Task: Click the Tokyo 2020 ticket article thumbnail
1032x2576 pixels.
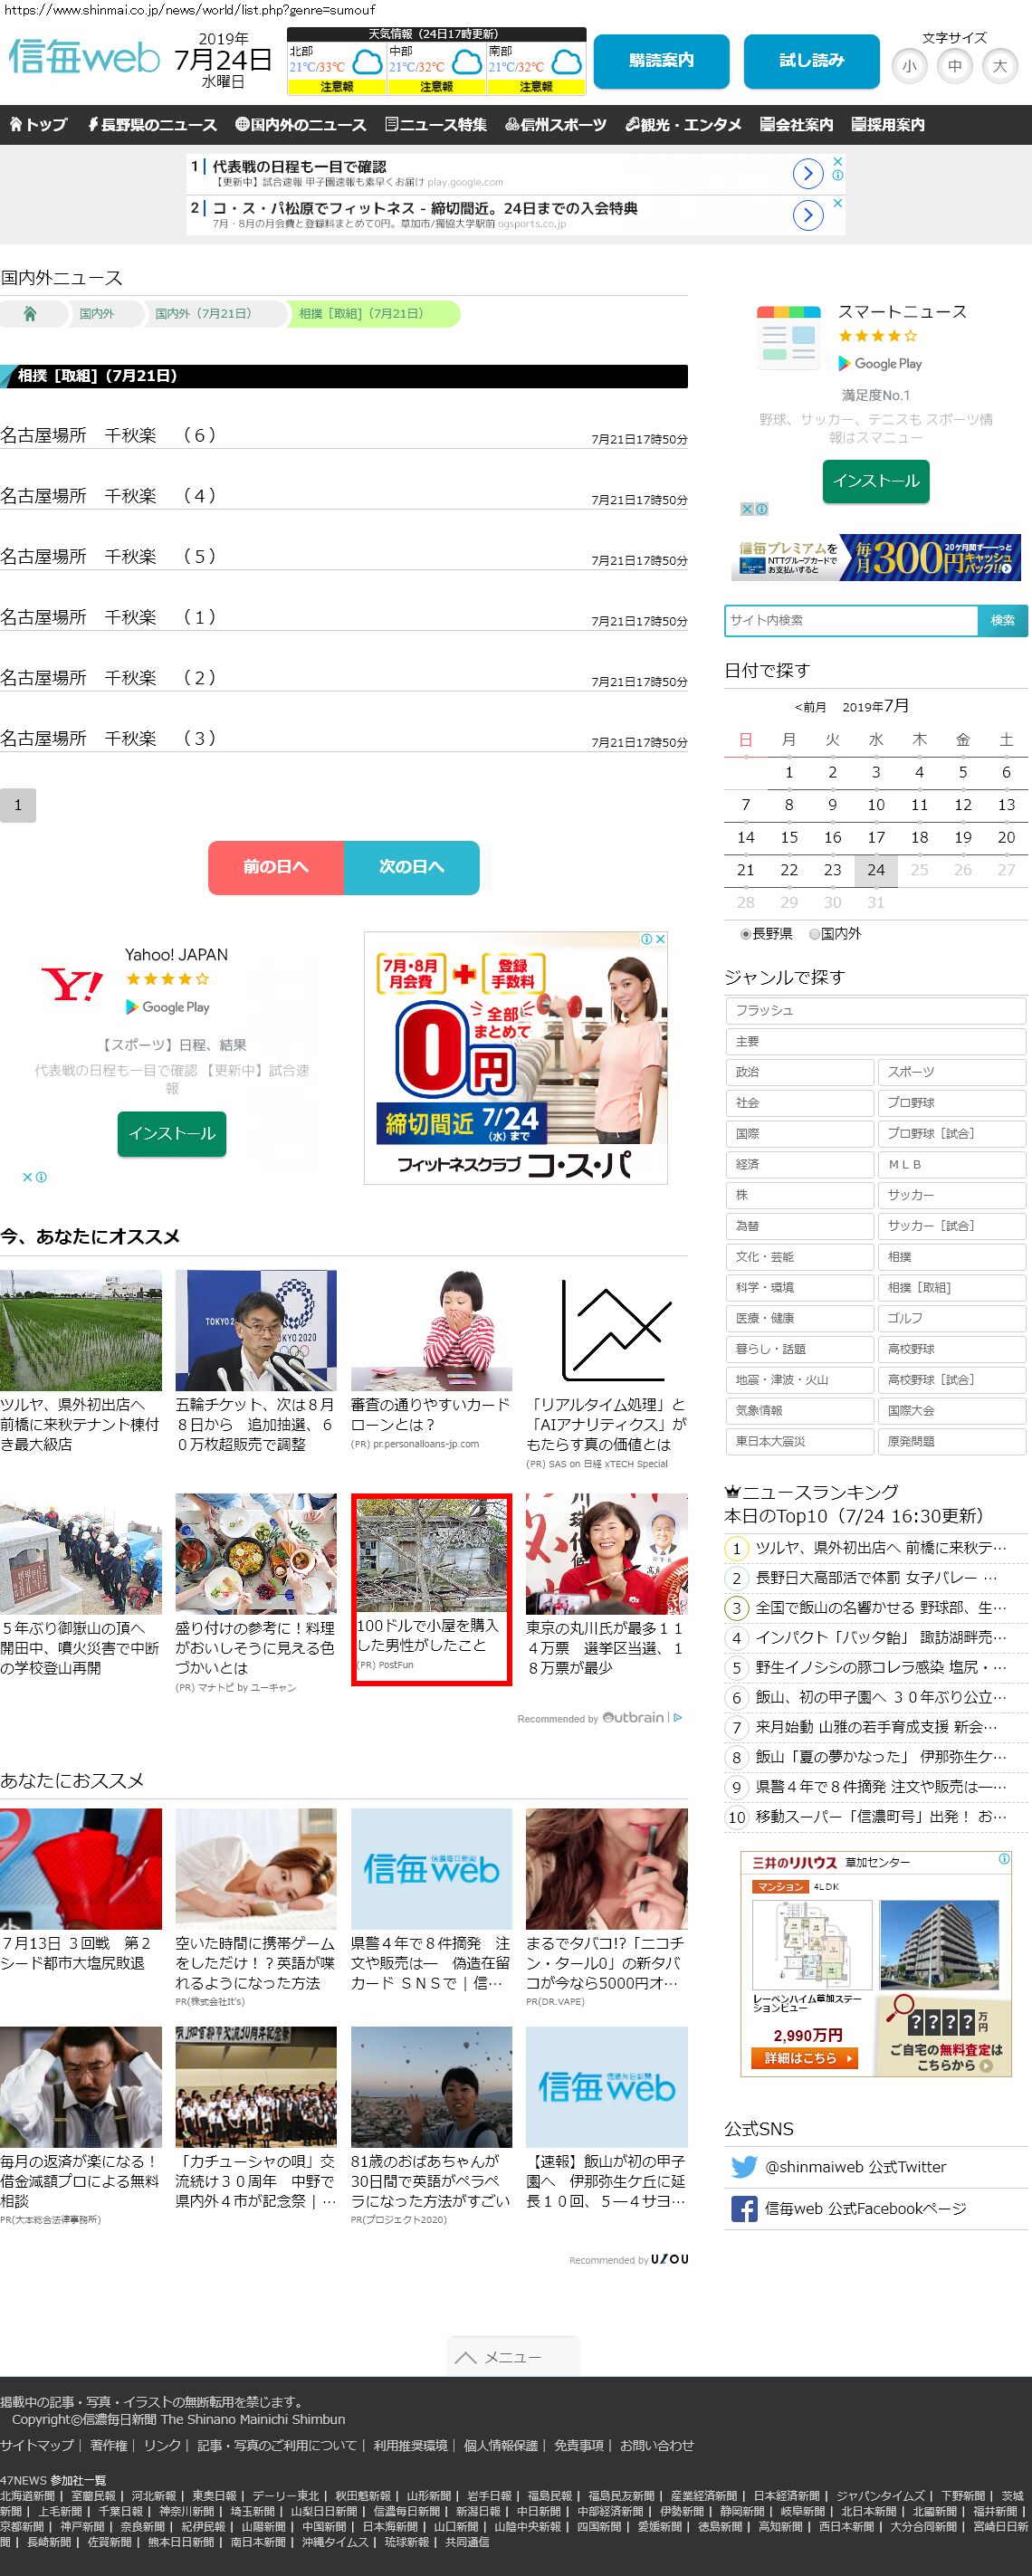Action: (256, 1330)
